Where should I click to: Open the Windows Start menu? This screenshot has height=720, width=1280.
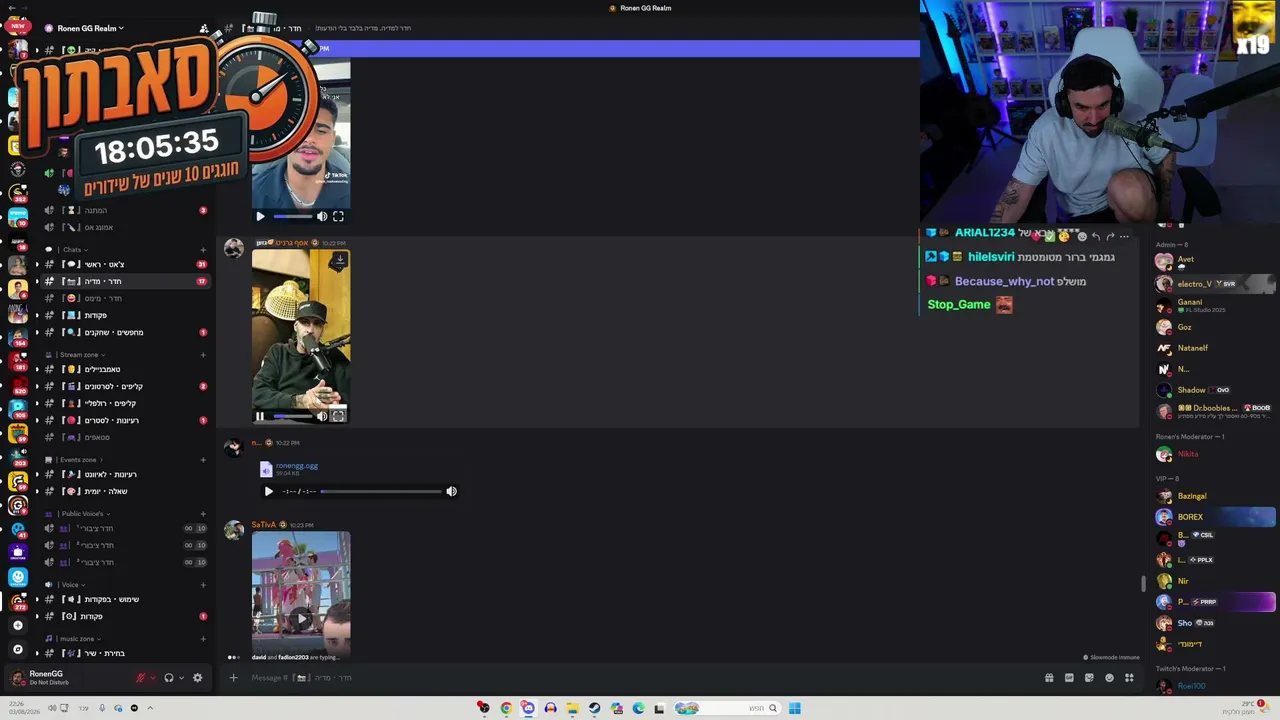click(x=794, y=708)
